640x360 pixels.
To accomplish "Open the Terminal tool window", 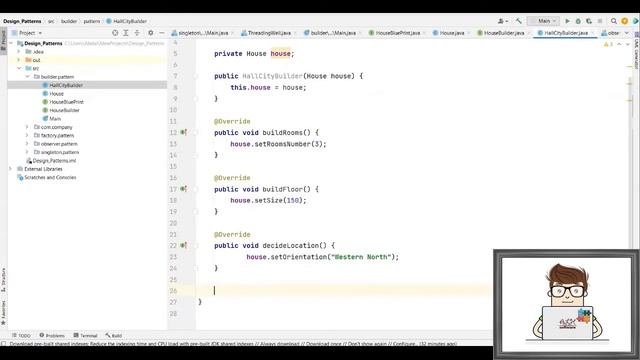I will (x=85, y=336).
